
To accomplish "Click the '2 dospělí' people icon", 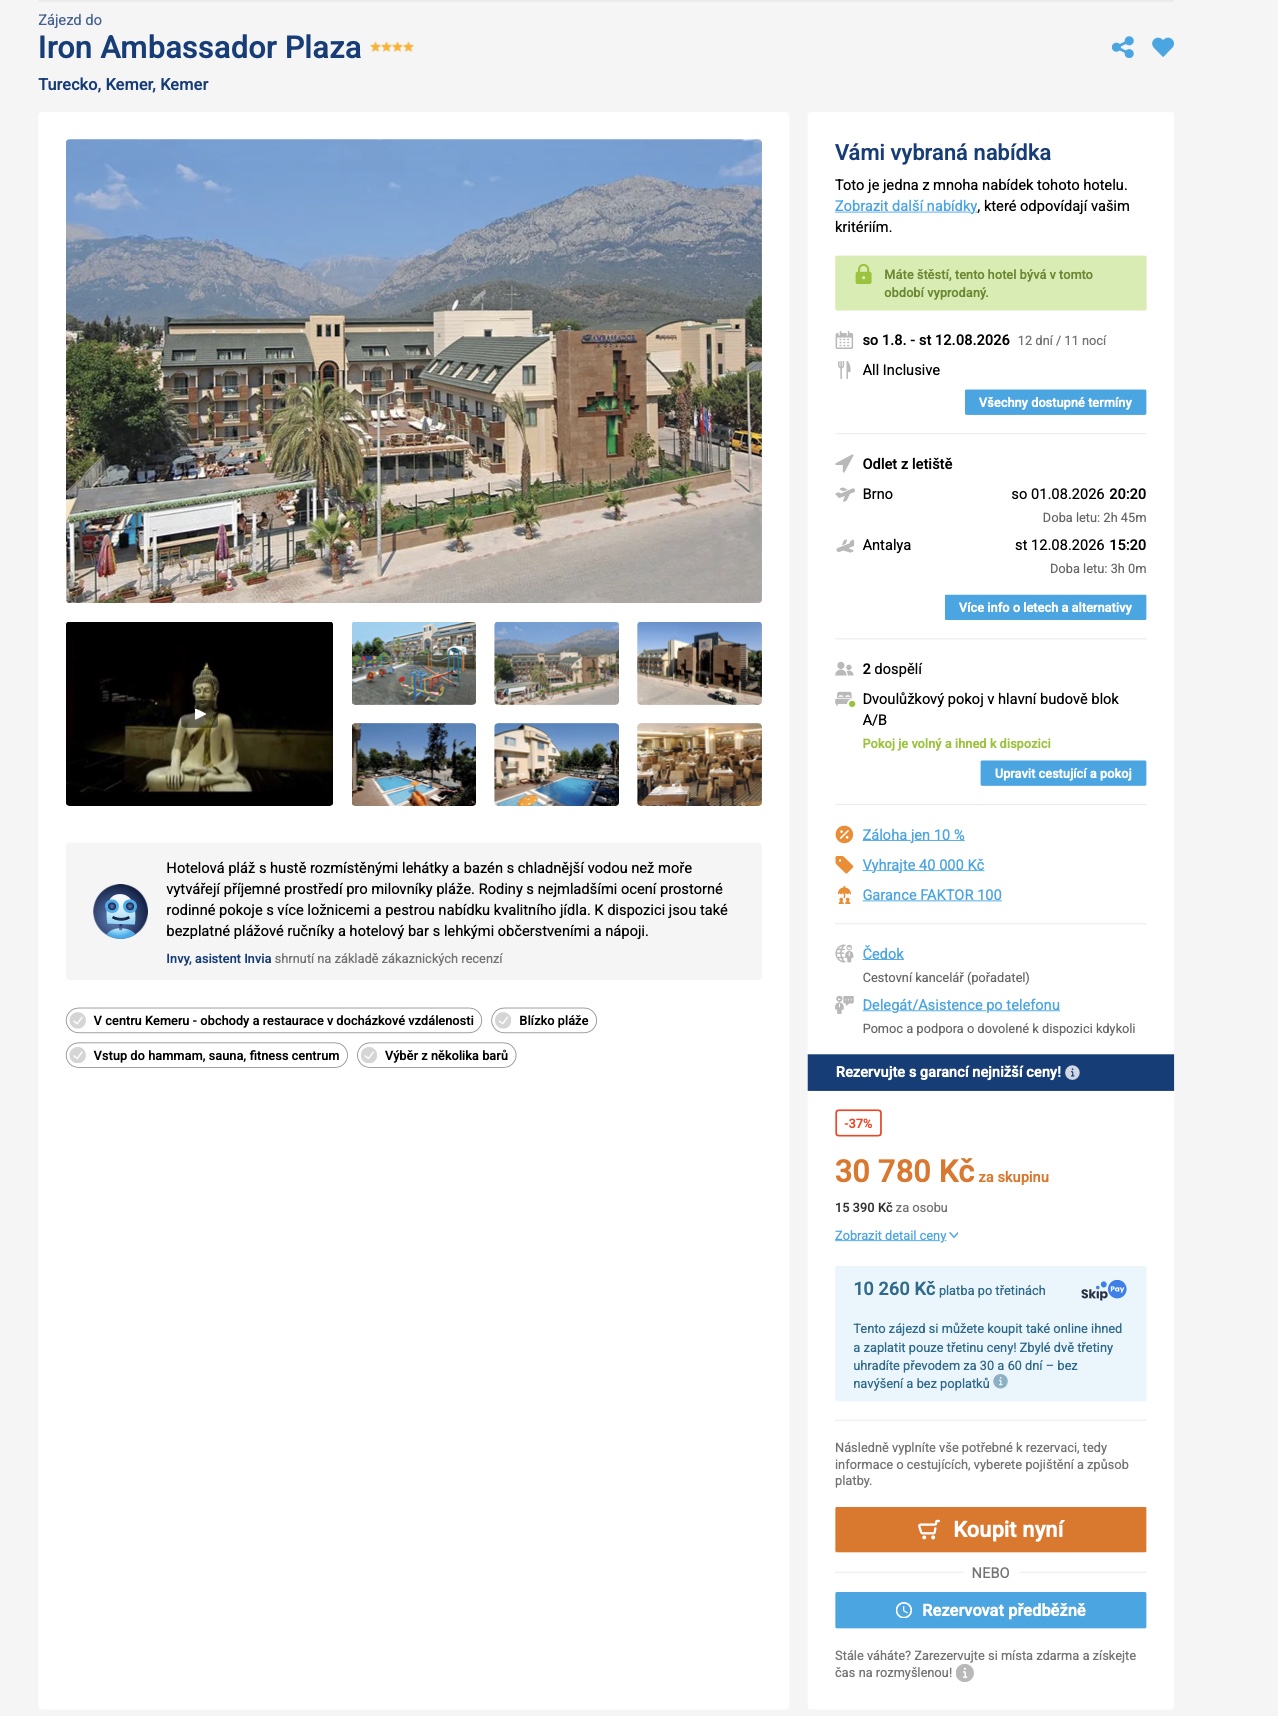I will (844, 669).
